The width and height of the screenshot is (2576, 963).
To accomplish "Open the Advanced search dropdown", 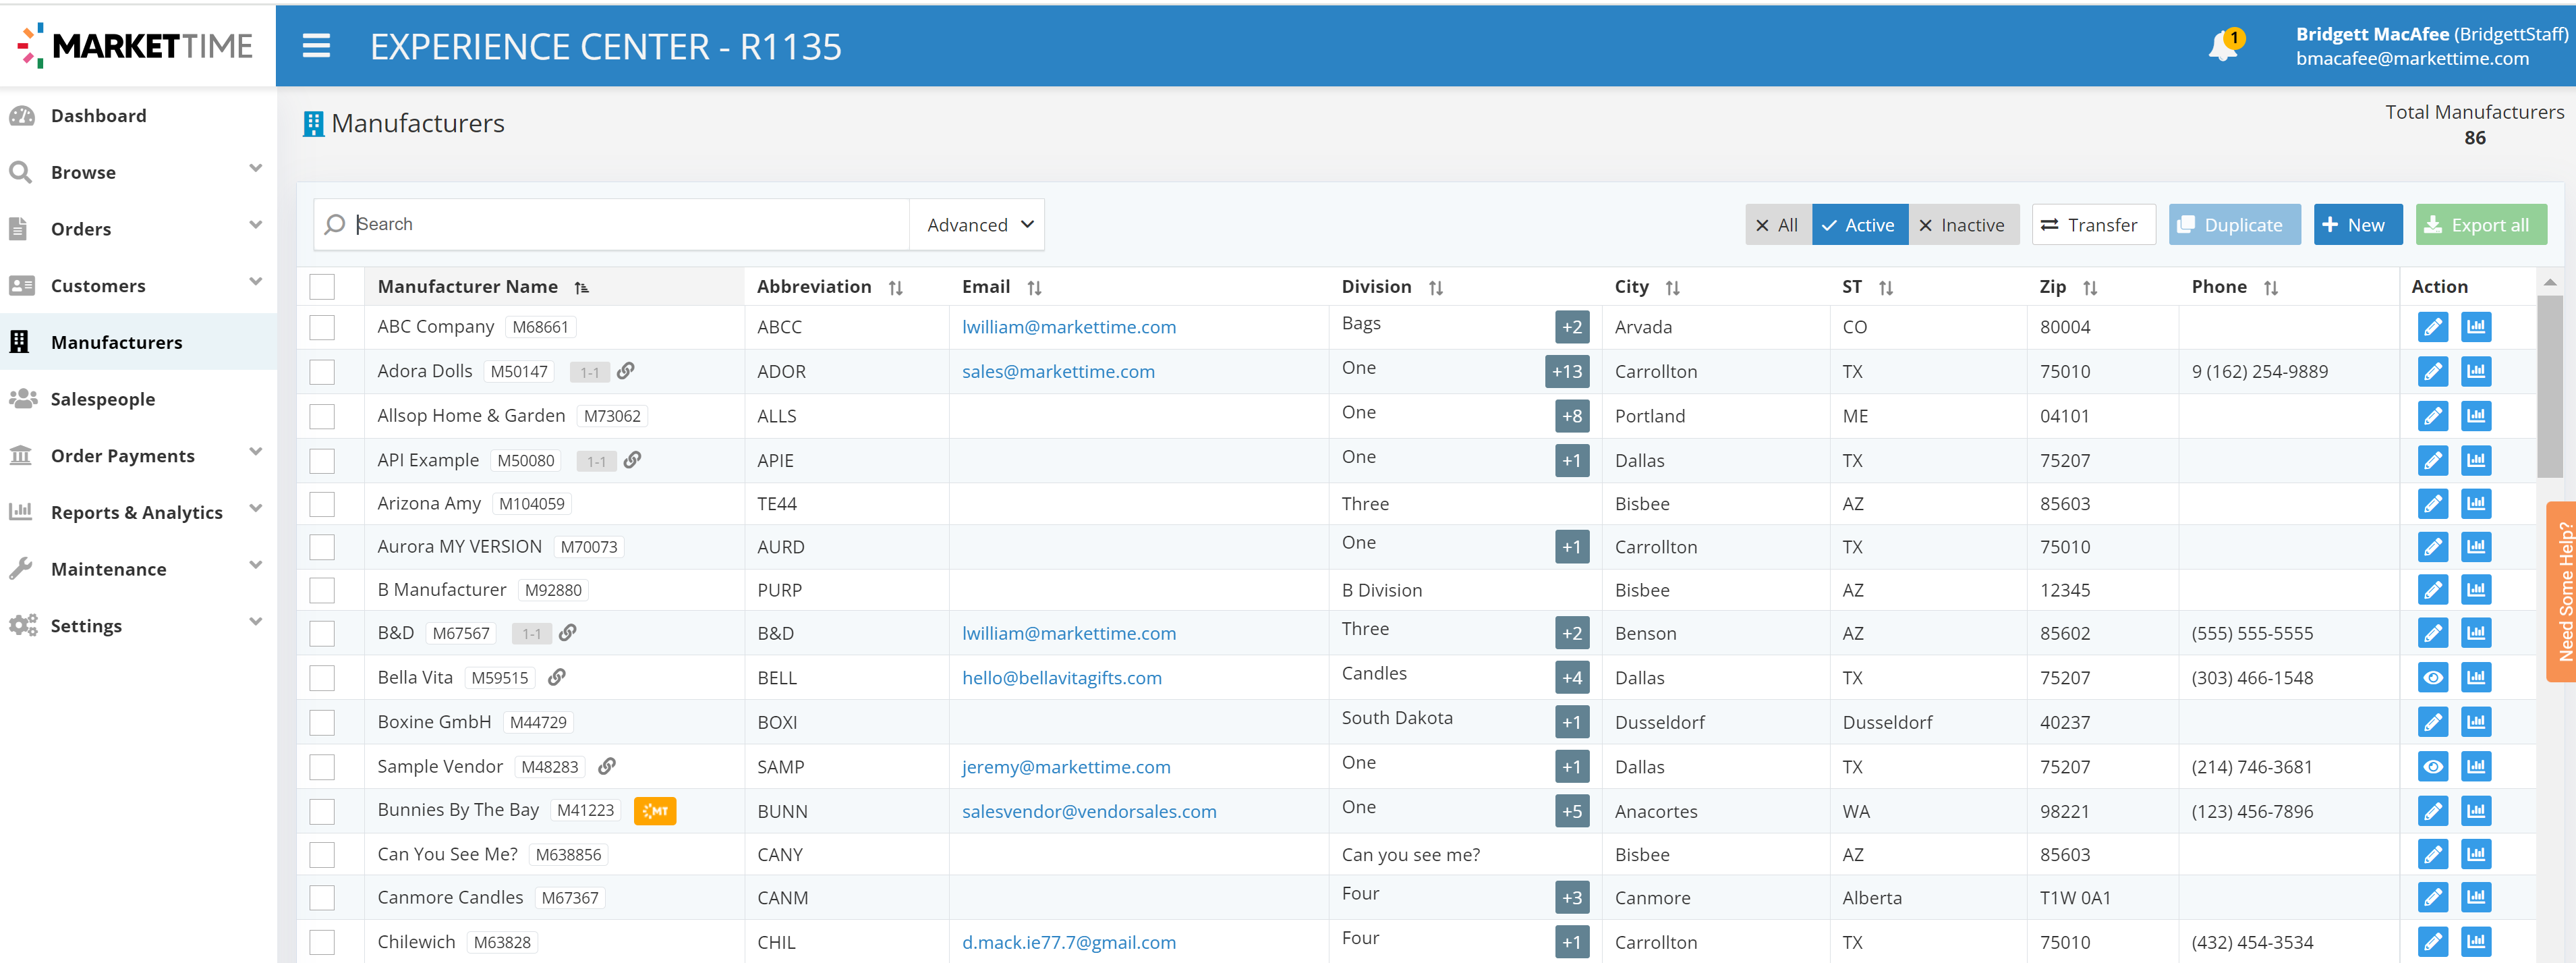I will coord(978,225).
